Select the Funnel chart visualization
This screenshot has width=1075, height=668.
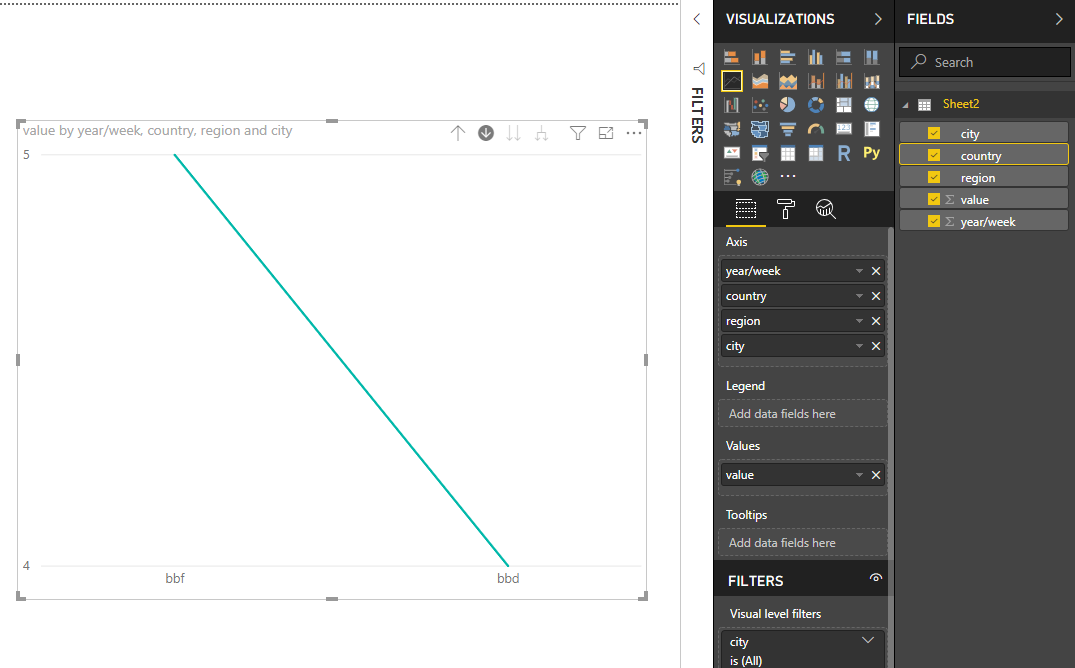(788, 129)
